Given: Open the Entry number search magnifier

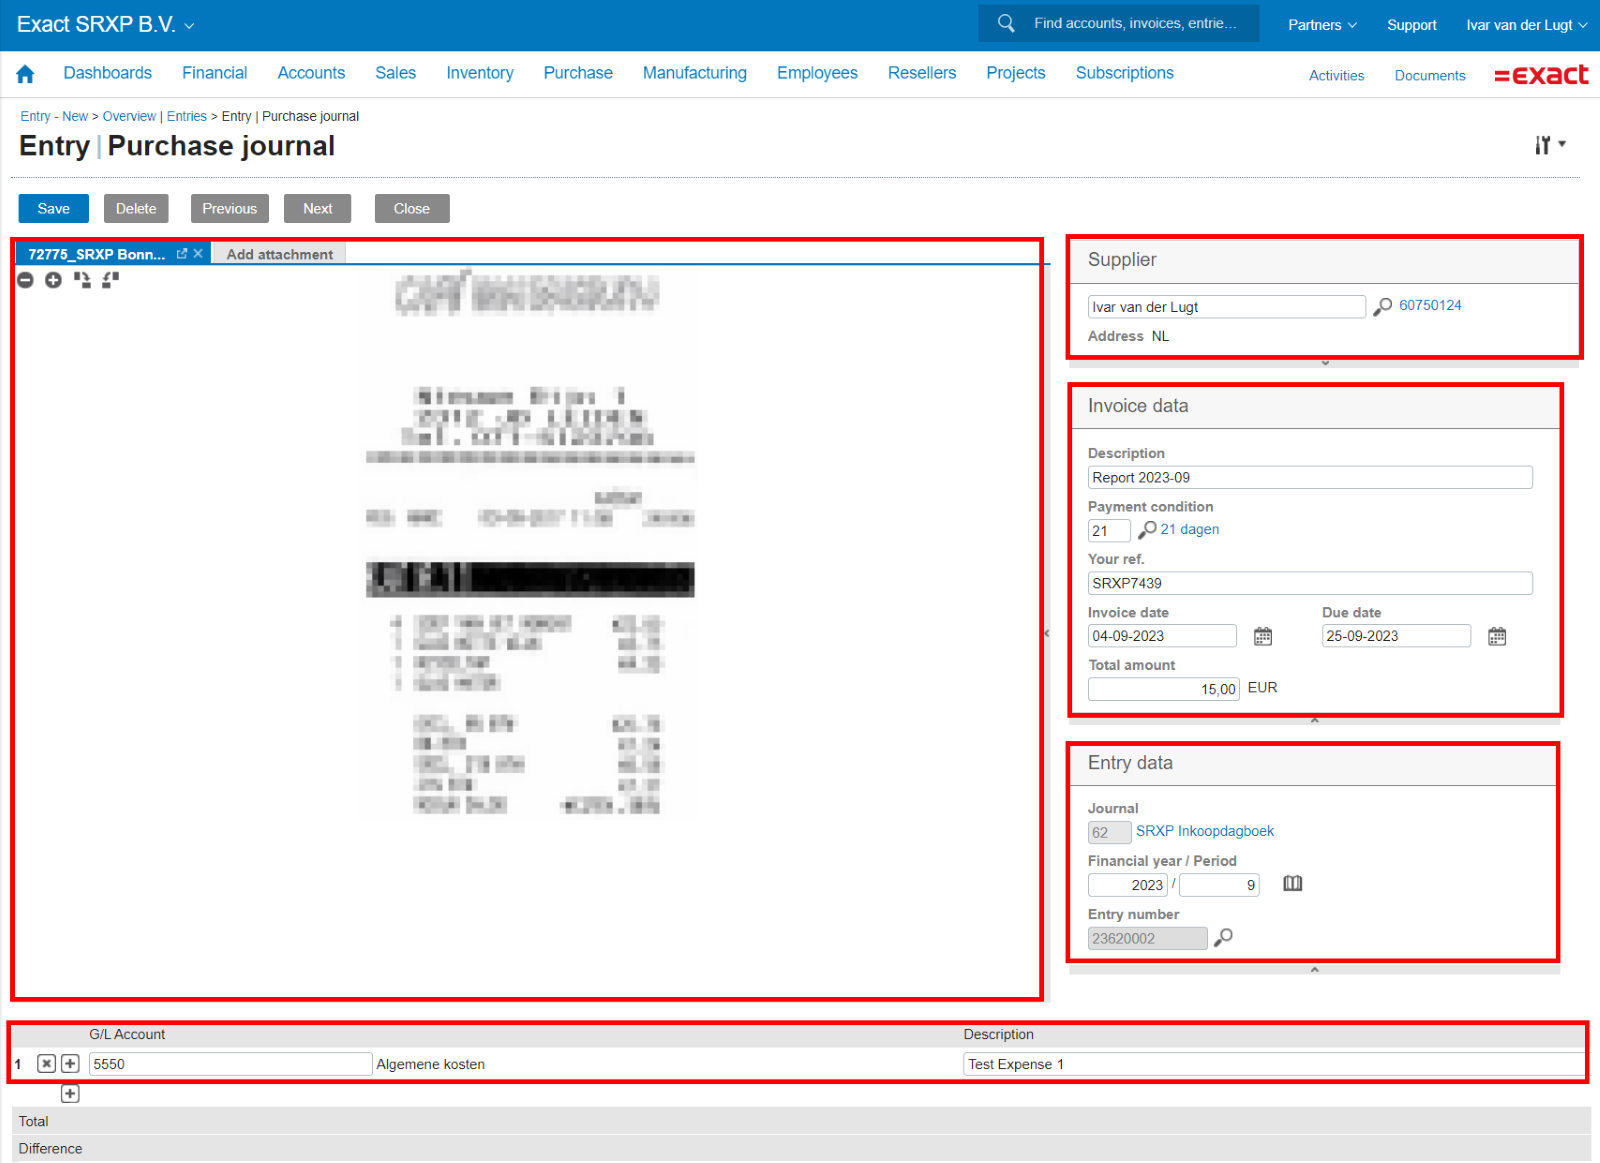Looking at the screenshot, I should pos(1223,938).
